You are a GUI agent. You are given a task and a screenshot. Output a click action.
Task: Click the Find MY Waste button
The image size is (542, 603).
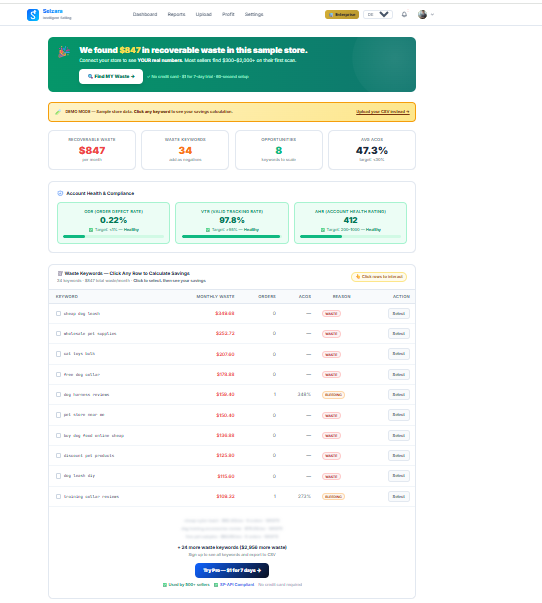click(x=111, y=77)
